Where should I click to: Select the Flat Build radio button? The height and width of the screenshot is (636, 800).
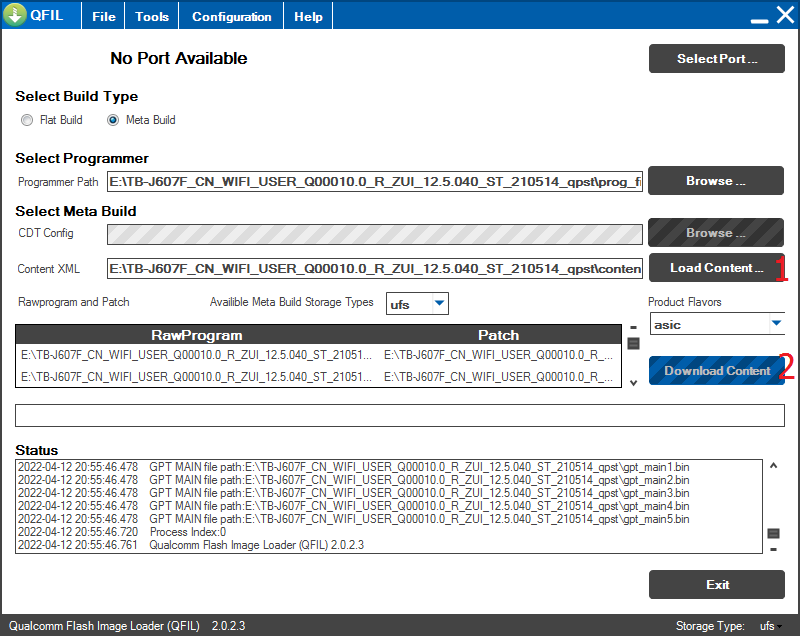(27, 120)
